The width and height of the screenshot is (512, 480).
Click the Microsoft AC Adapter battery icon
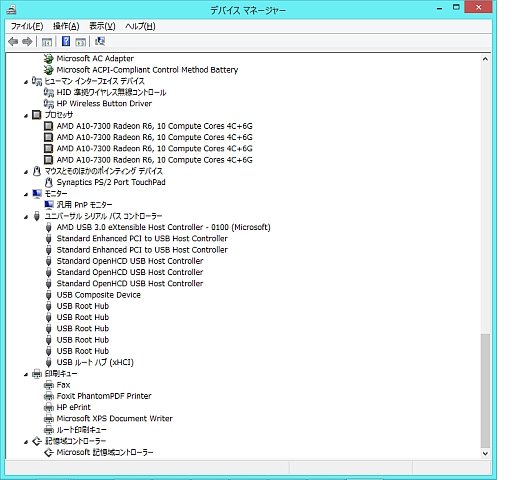[49, 59]
